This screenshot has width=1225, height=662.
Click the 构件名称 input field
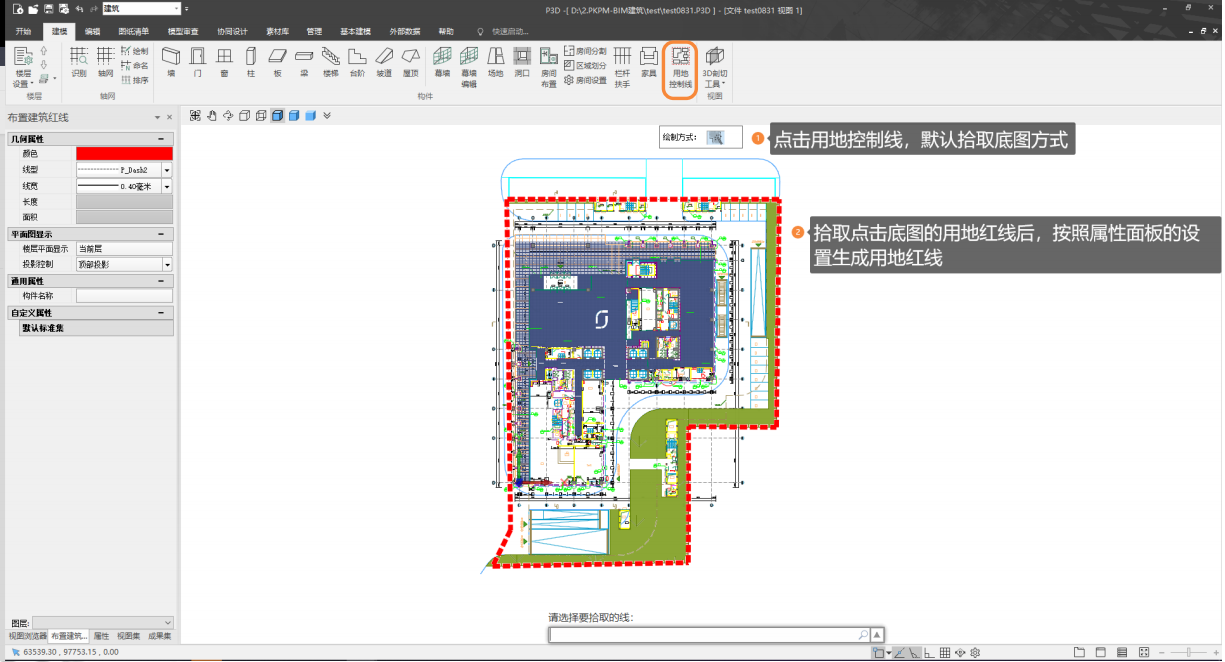coord(124,296)
